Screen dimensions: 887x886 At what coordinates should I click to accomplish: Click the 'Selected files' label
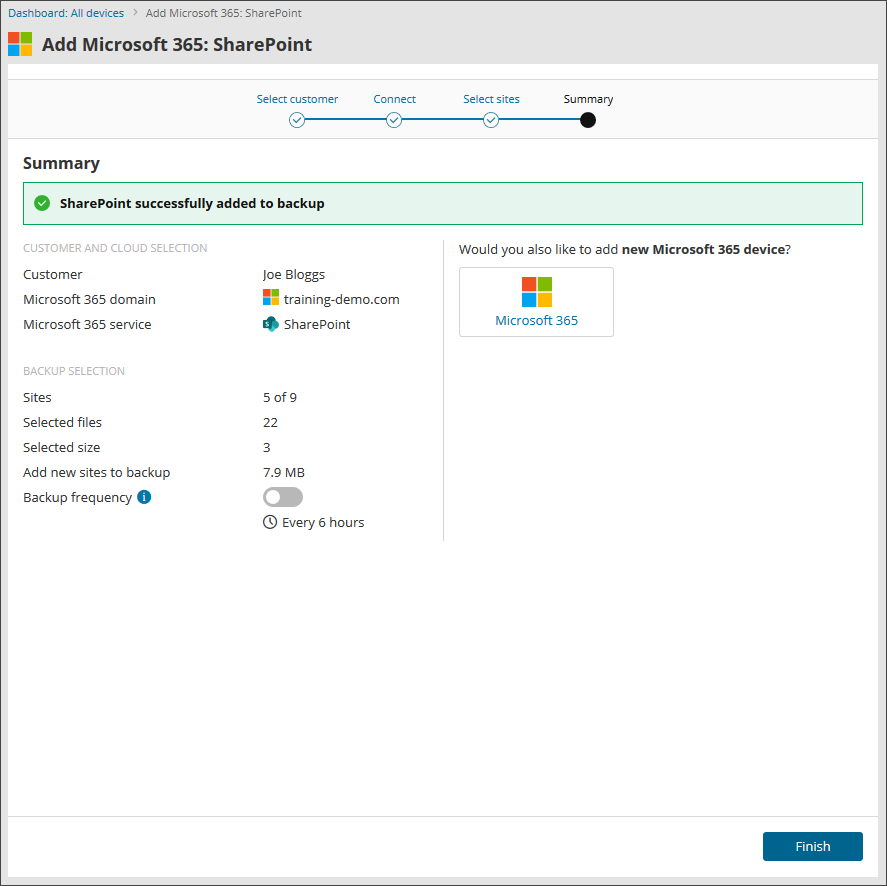pos(62,422)
